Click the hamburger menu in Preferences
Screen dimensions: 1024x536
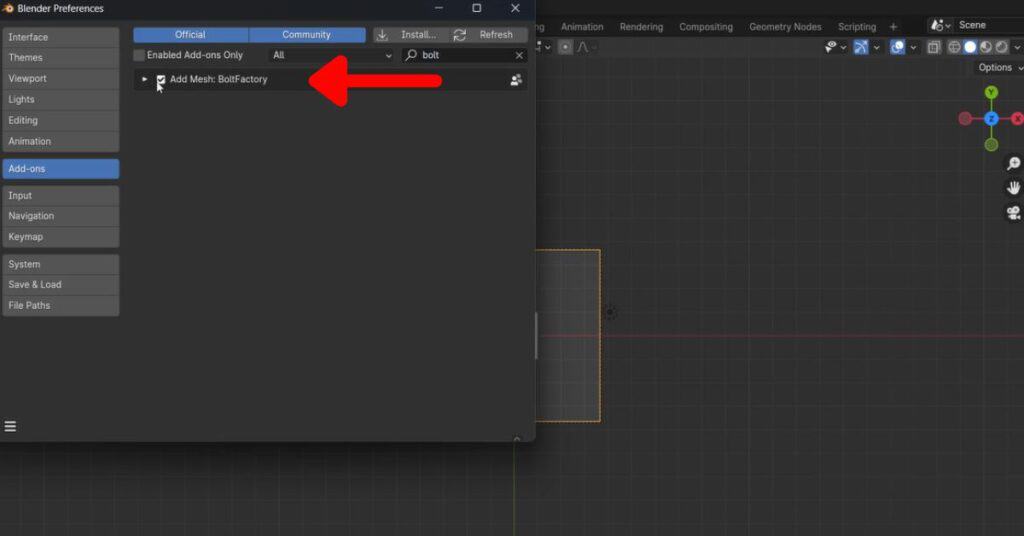10,427
